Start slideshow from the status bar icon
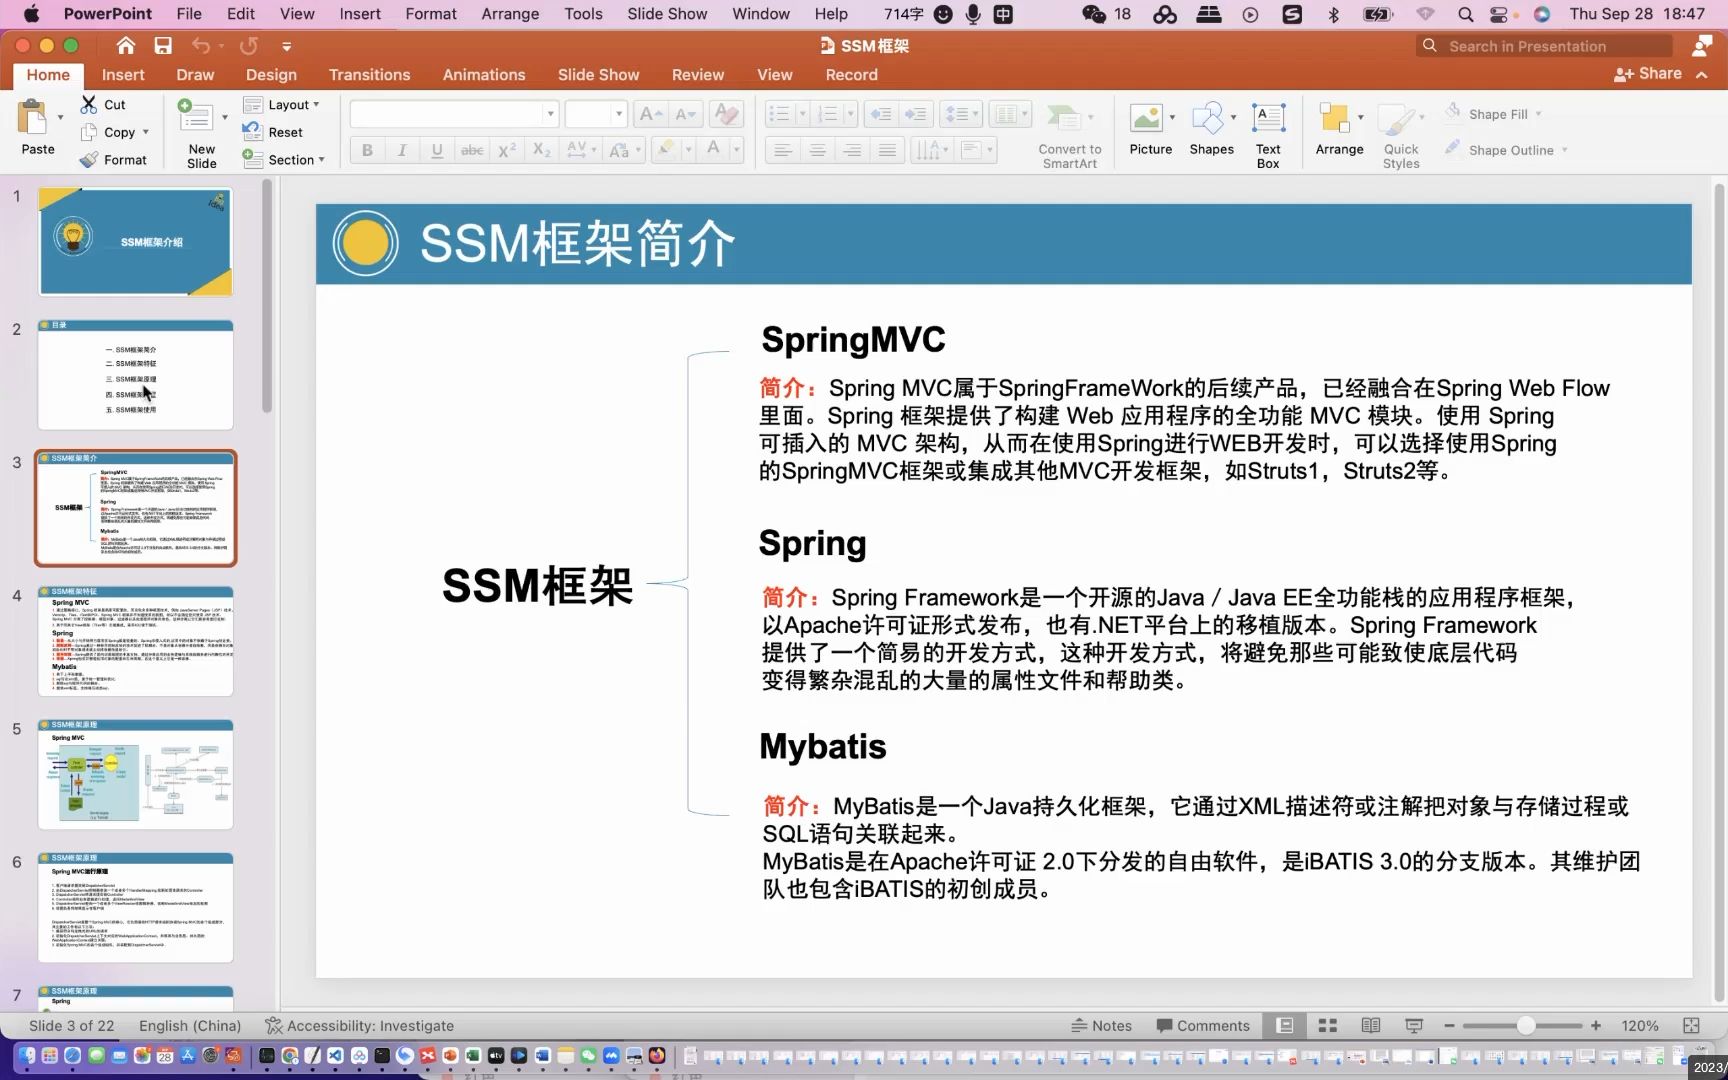 point(1413,1025)
